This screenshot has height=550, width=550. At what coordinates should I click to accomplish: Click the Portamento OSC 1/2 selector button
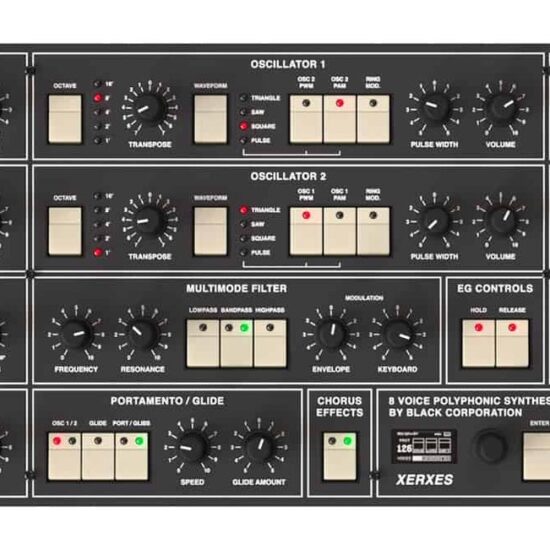tap(64, 456)
